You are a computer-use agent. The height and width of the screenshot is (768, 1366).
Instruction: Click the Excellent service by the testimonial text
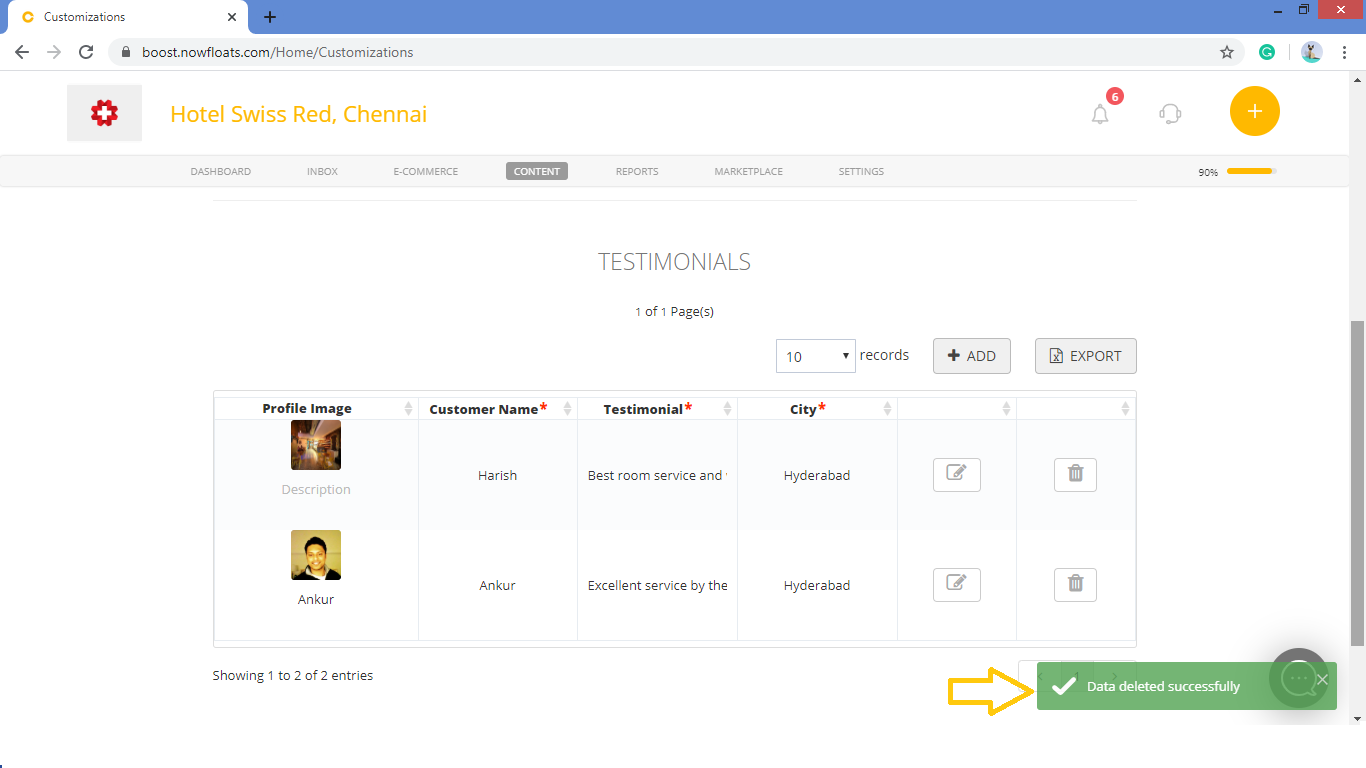coord(657,585)
